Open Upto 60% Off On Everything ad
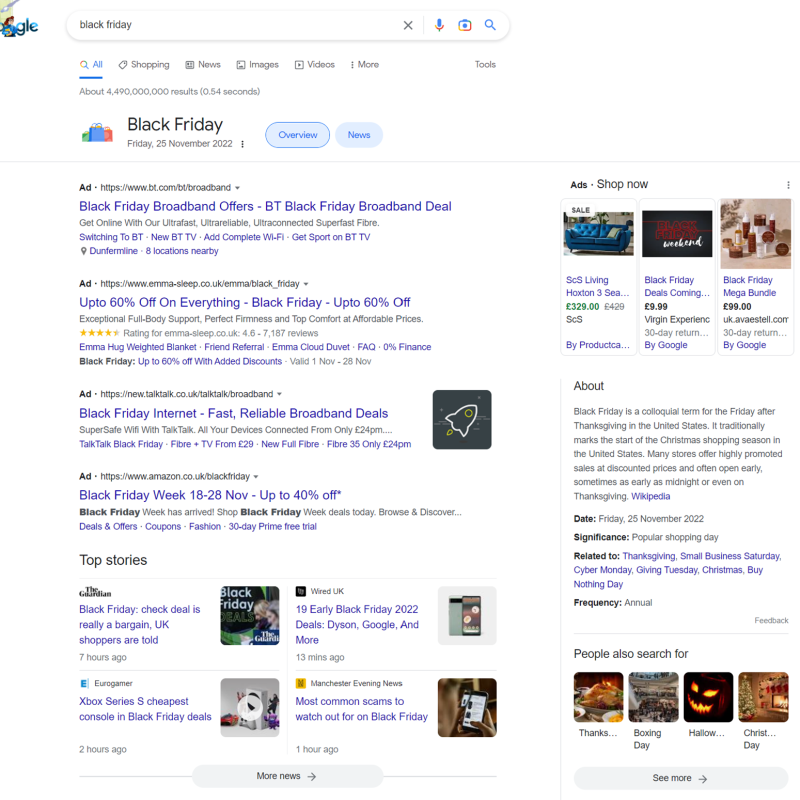This screenshot has width=800, height=800. pyautogui.click(x=244, y=303)
